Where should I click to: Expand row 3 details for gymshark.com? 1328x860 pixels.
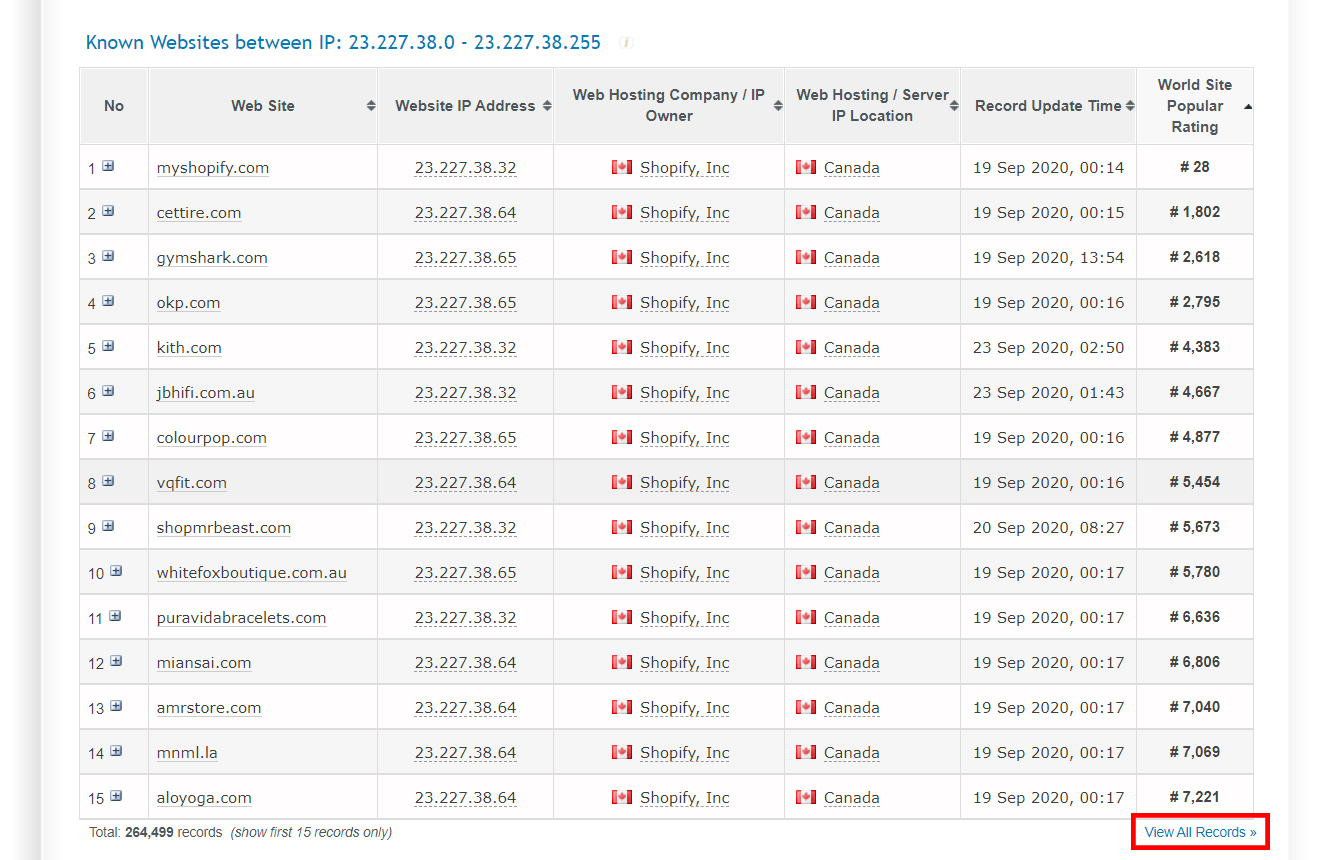point(108,256)
